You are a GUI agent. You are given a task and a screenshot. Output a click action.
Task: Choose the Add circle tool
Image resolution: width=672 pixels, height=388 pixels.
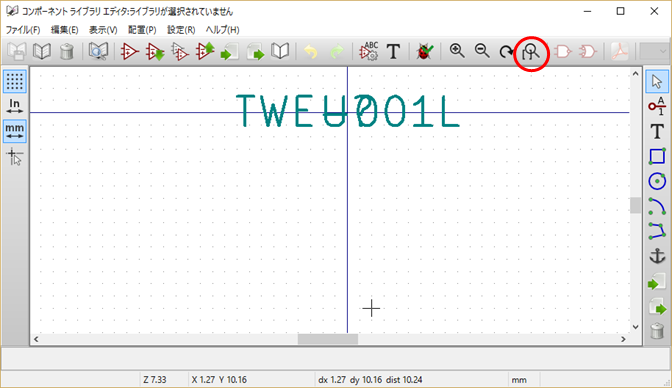click(x=657, y=181)
